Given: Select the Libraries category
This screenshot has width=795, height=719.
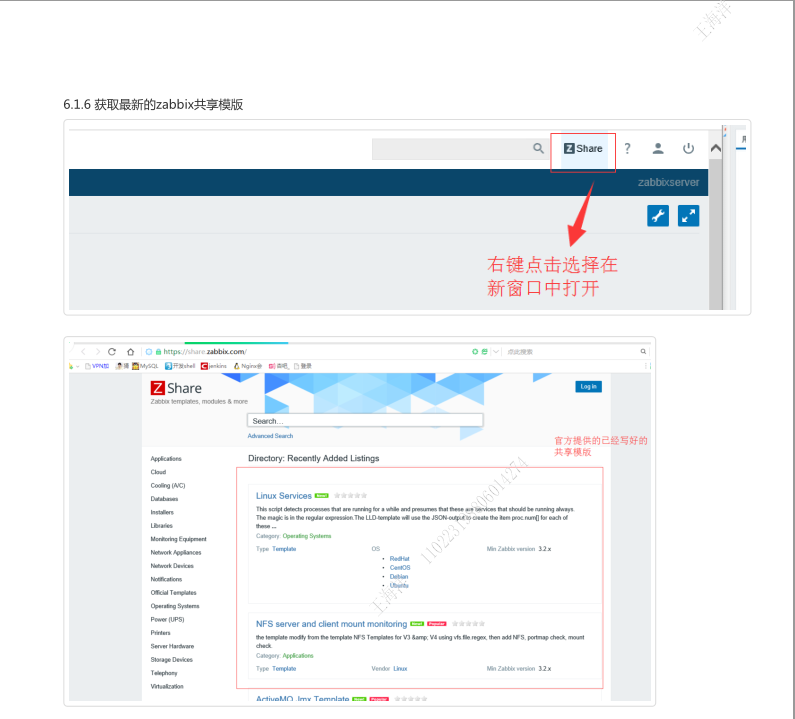Looking at the screenshot, I should pyautogui.click(x=161, y=526).
